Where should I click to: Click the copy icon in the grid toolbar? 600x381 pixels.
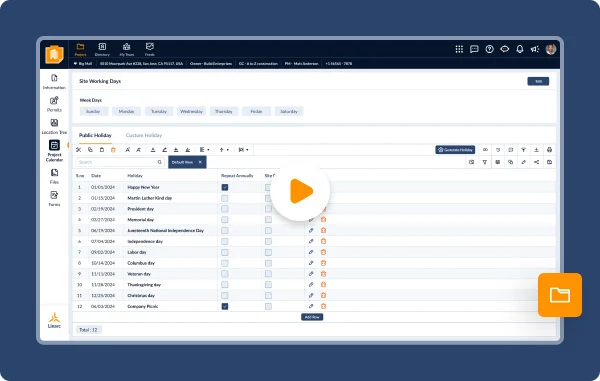pyautogui.click(x=90, y=150)
